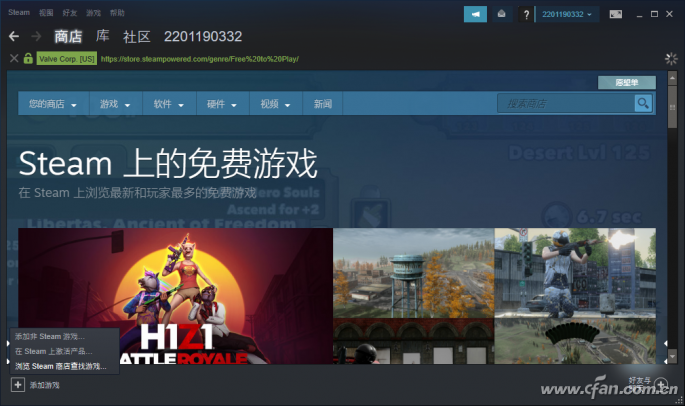Click the page loading spinner icon
Viewport: 685px width, 406px height.
pos(671,59)
